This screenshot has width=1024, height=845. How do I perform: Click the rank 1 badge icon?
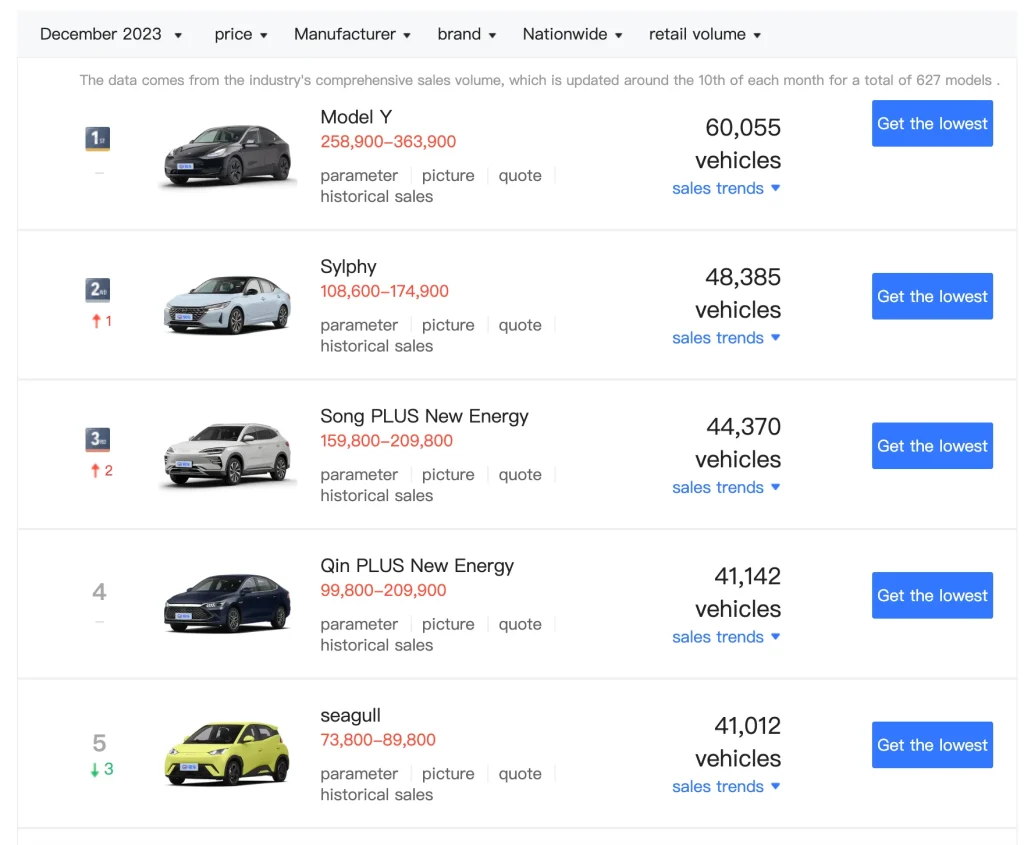pos(97,139)
